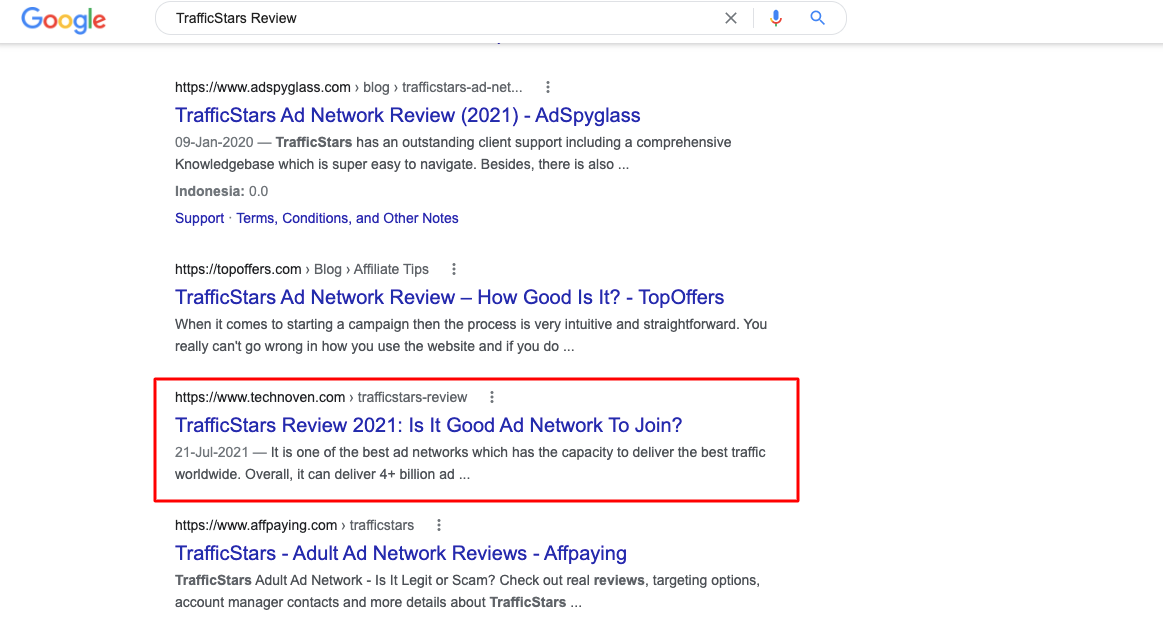Open three-dot menu for the AdSpyglass result
The height and width of the screenshot is (644, 1163).
click(547, 87)
